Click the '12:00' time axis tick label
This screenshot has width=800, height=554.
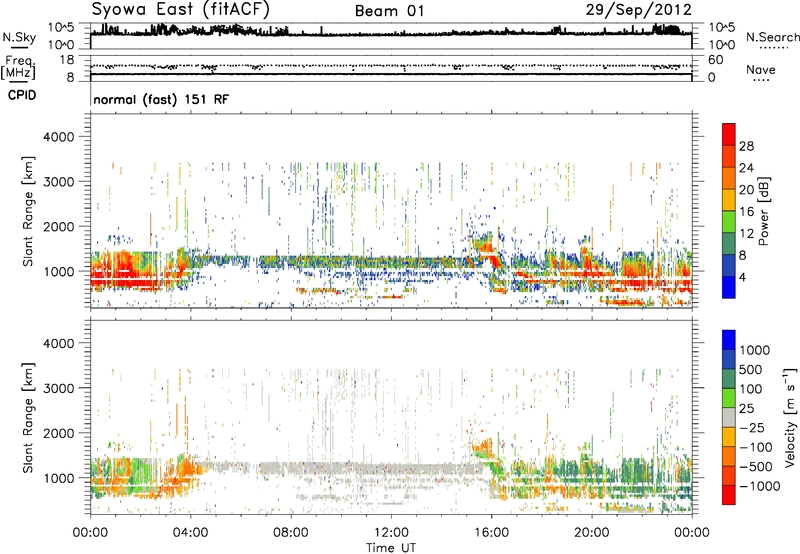tap(391, 533)
